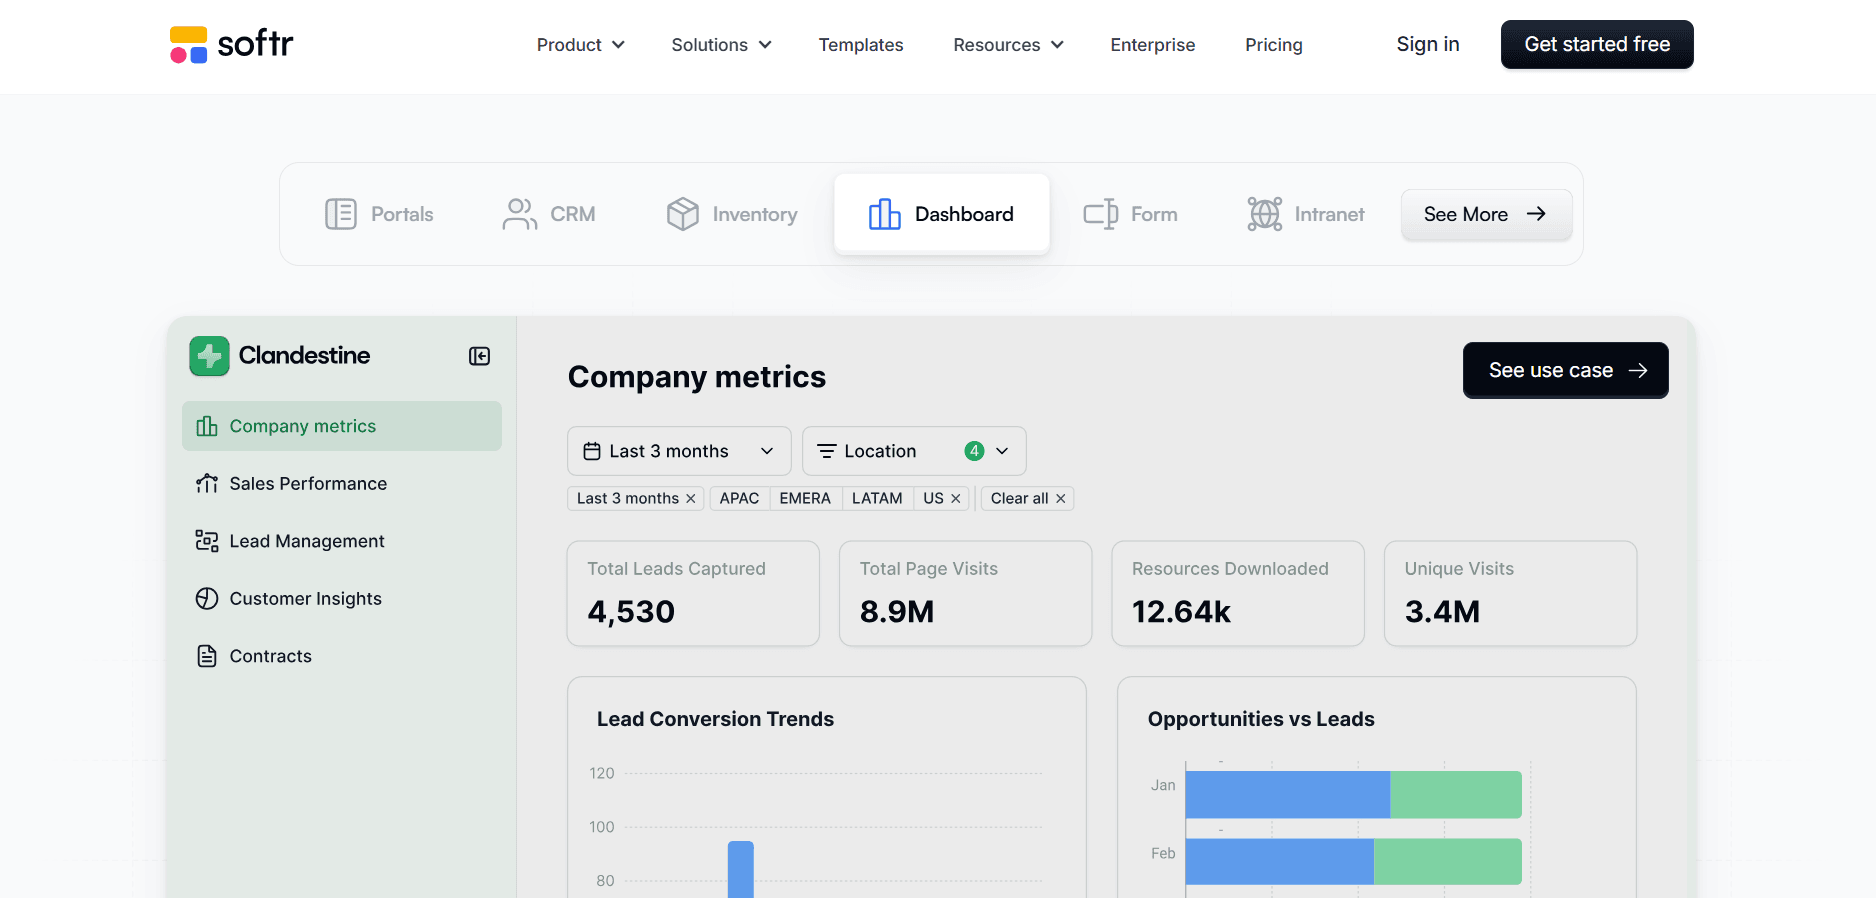The width and height of the screenshot is (1876, 898).
Task: Click the Unique Visits card
Action: click(1510, 594)
